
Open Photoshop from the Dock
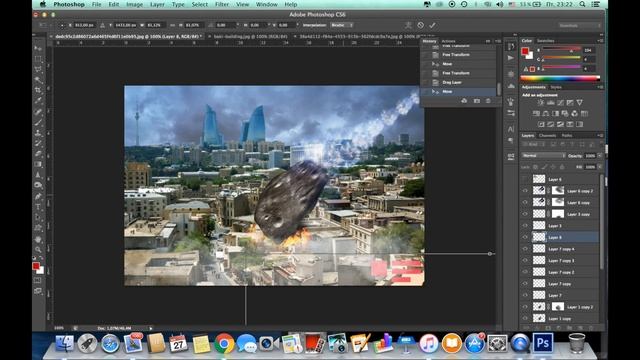click(543, 343)
